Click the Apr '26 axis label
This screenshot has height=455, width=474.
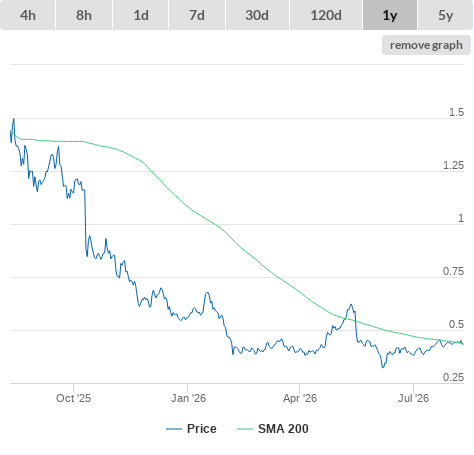coord(300,398)
